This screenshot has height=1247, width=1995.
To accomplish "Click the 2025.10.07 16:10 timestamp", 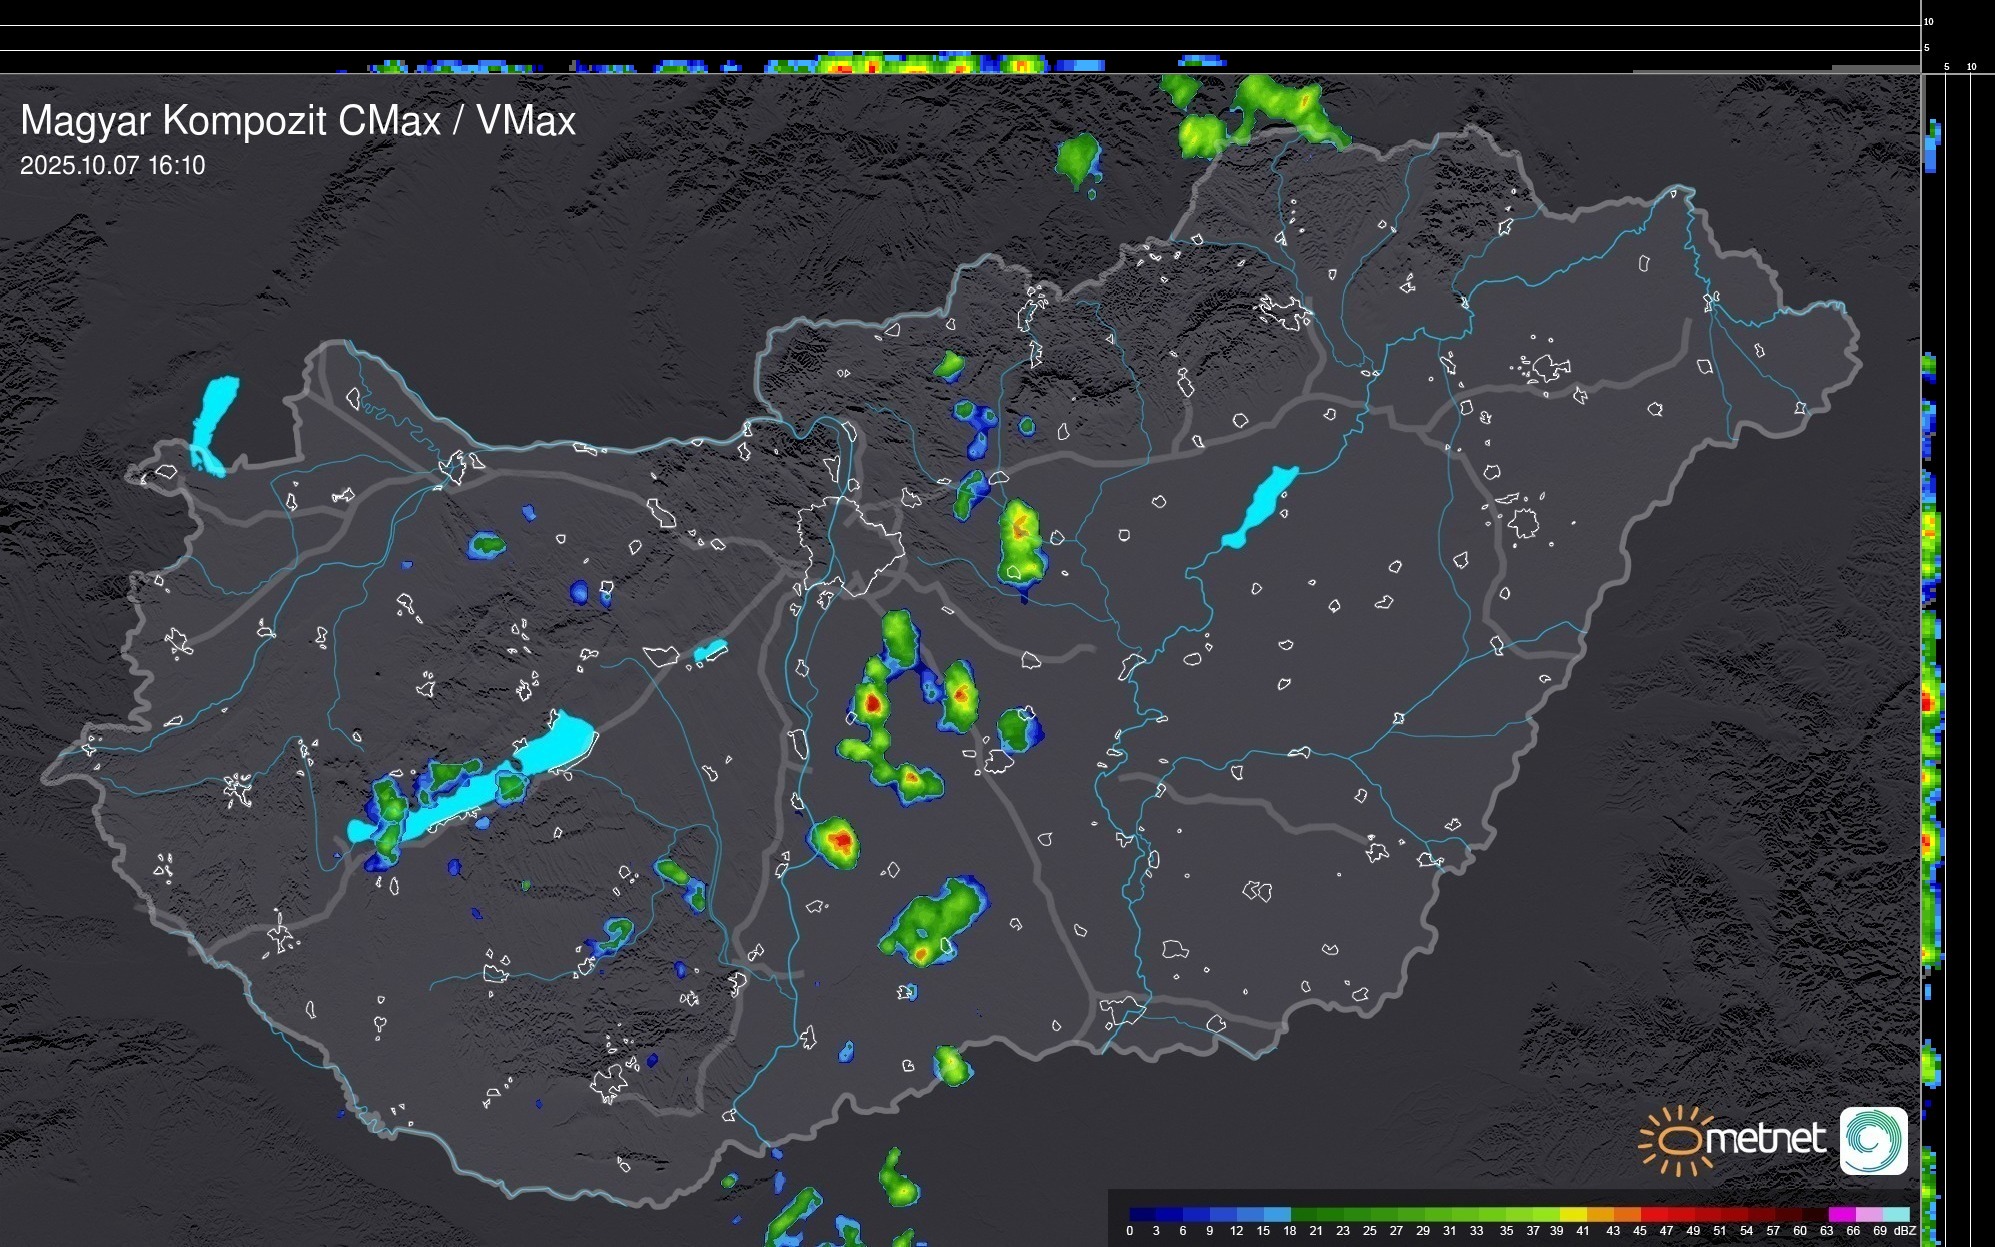I will tap(112, 166).
